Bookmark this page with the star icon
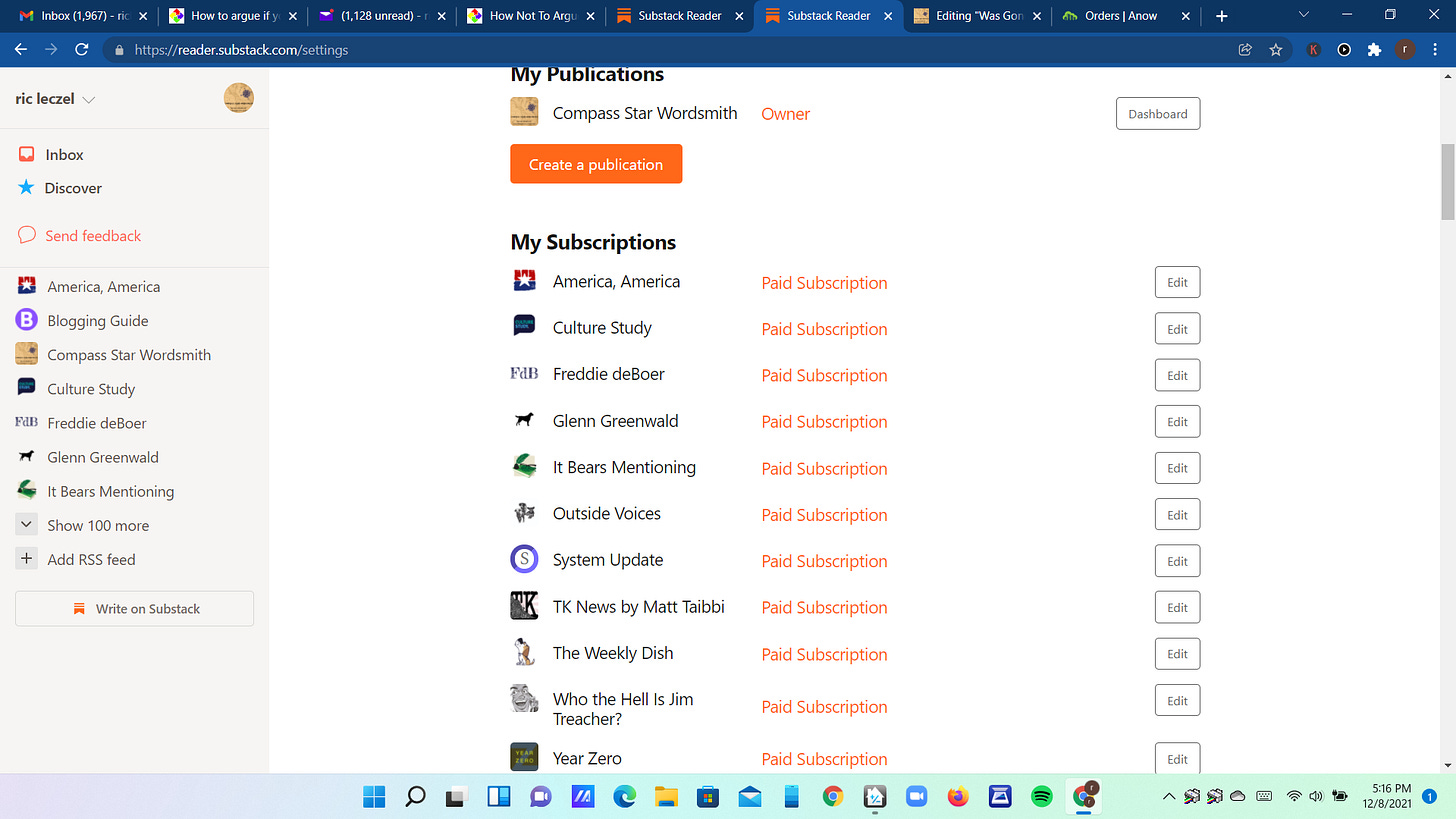Viewport: 1456px width, 819px height. point(1275,49)
